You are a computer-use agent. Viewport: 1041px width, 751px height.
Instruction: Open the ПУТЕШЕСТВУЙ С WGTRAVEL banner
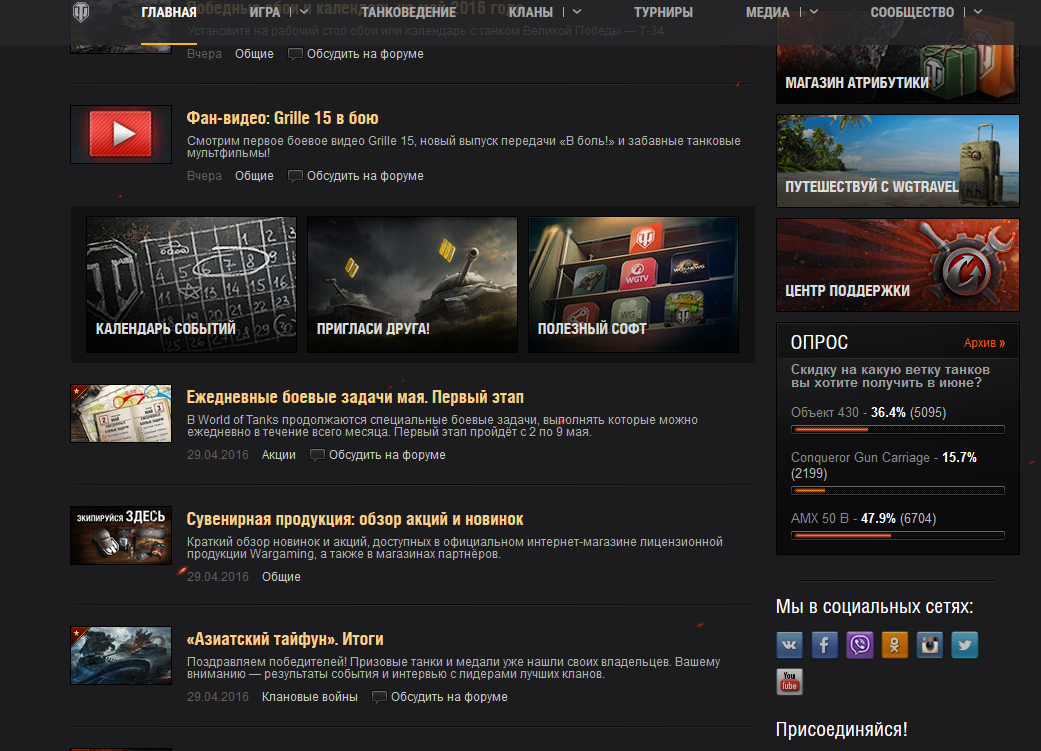click(898, 161)
